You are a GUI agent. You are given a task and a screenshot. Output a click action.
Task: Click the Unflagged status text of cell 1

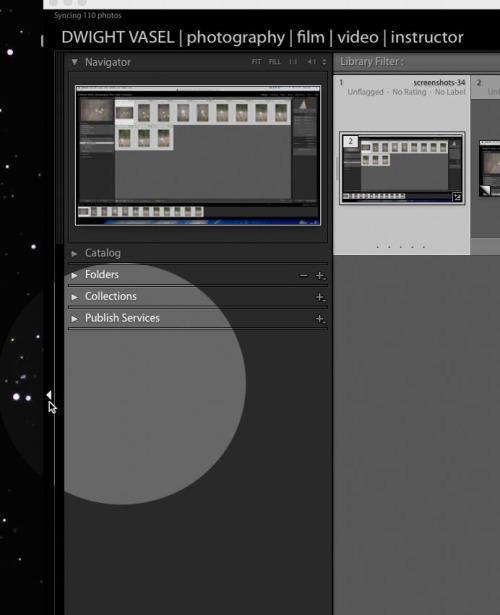pos(365,92)
